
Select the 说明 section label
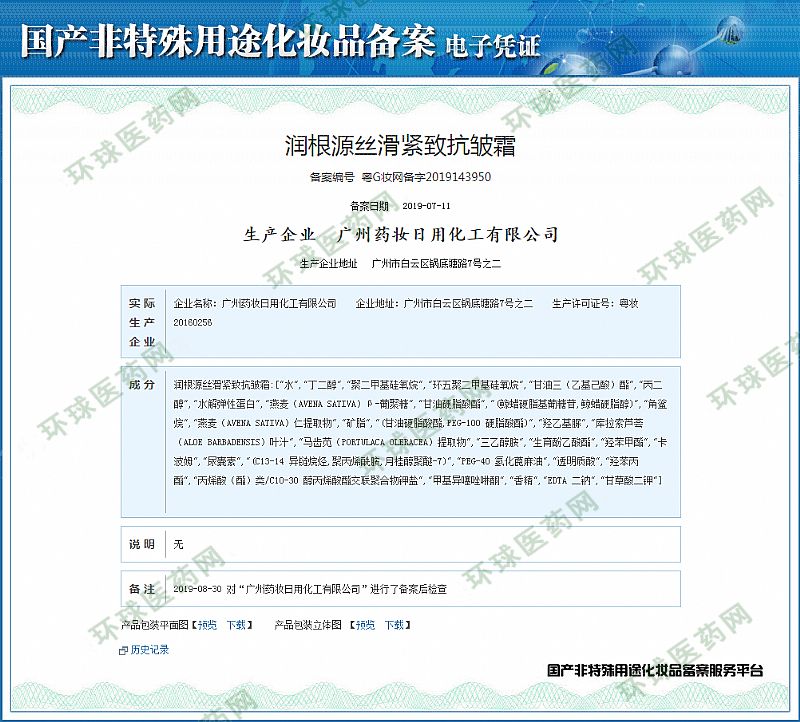(142, 545)
